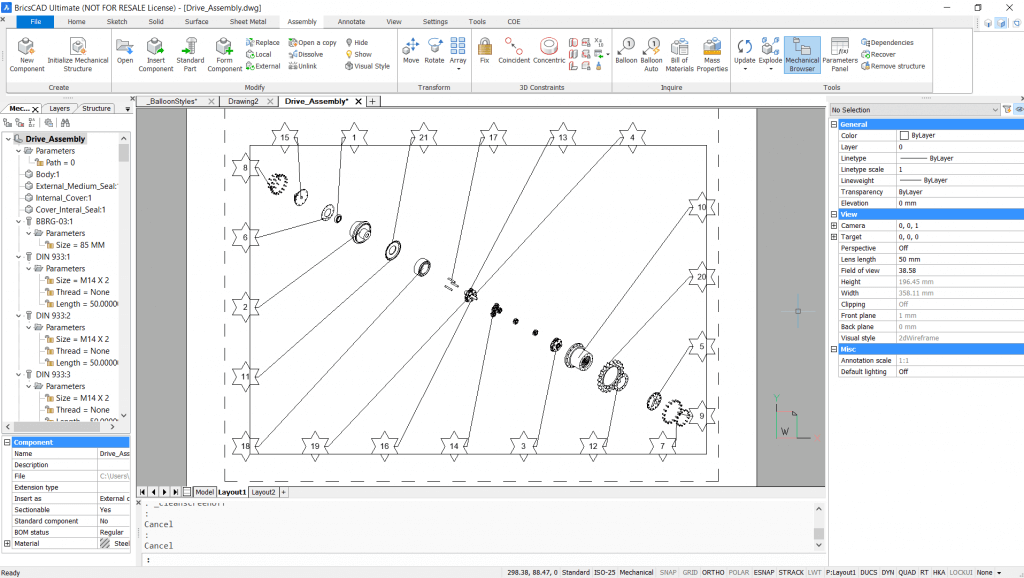
Task: Click the Unlink button
Action: click(302, 66)
